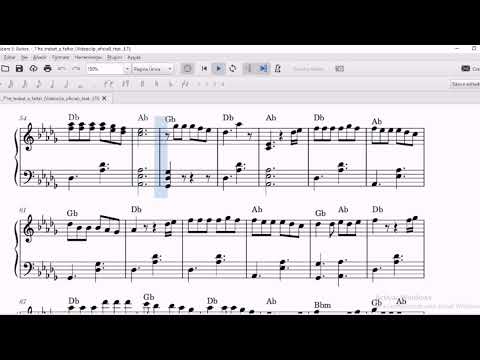Redo the last undone action
480x360 pixels.
click(x=76, y=69)
